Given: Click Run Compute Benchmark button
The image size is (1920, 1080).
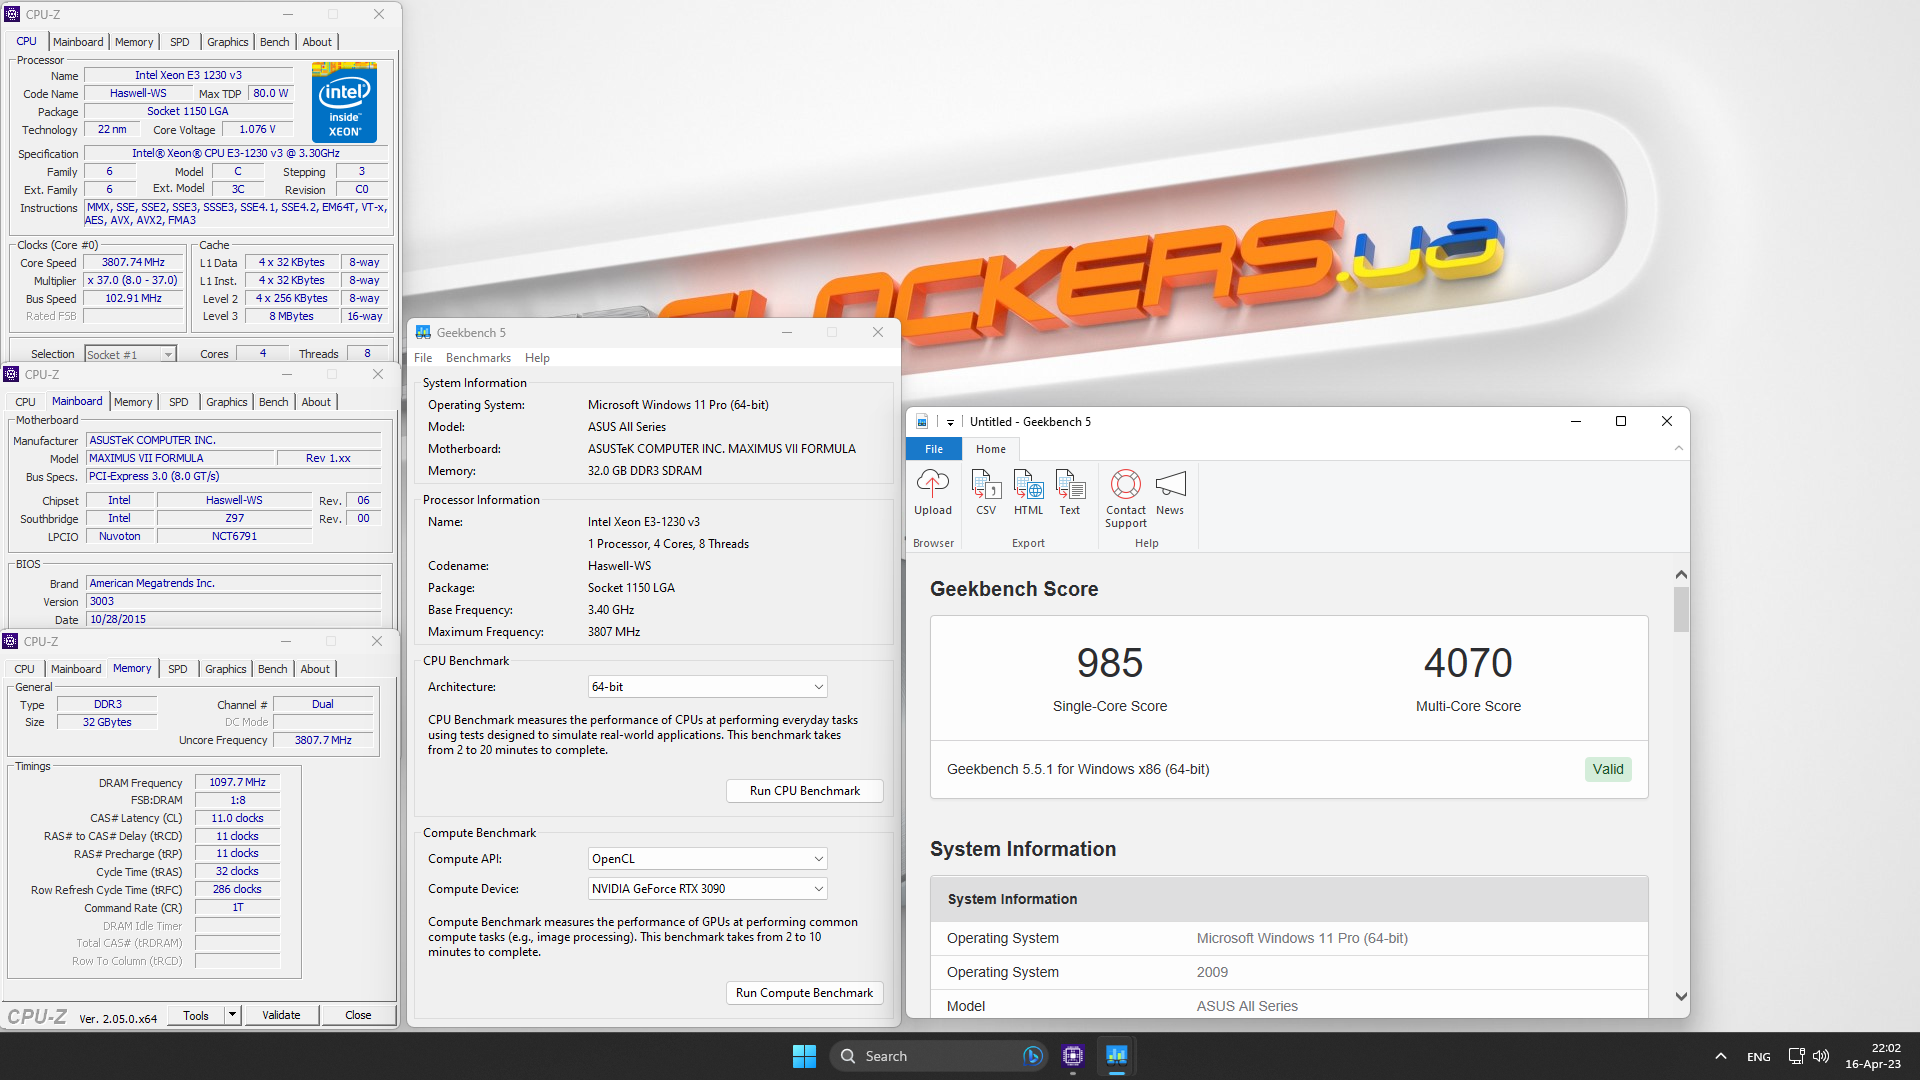Looking at the screenshot, I should tap(805, 993).
